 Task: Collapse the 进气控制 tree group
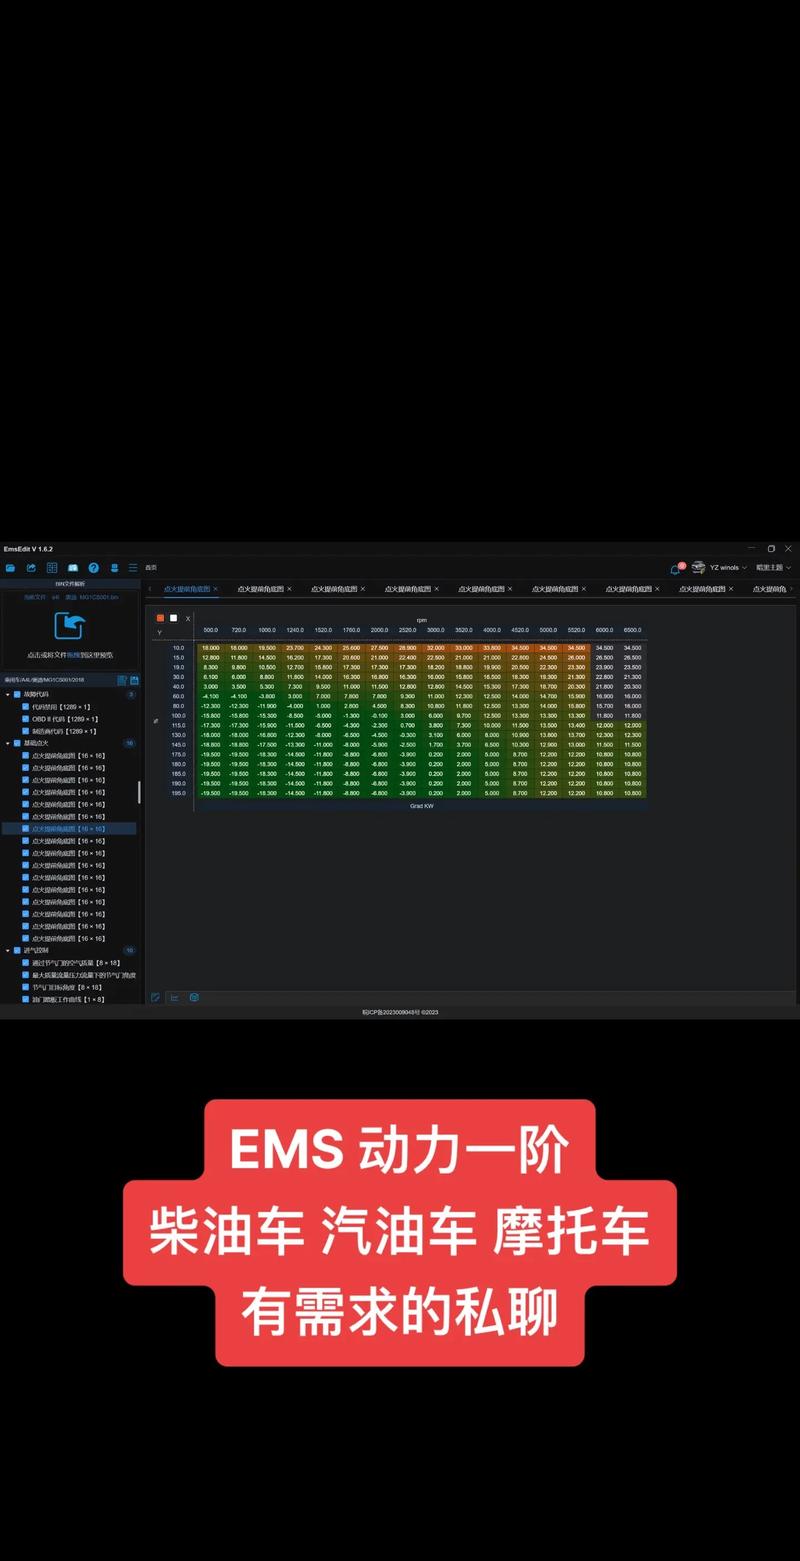7,950
